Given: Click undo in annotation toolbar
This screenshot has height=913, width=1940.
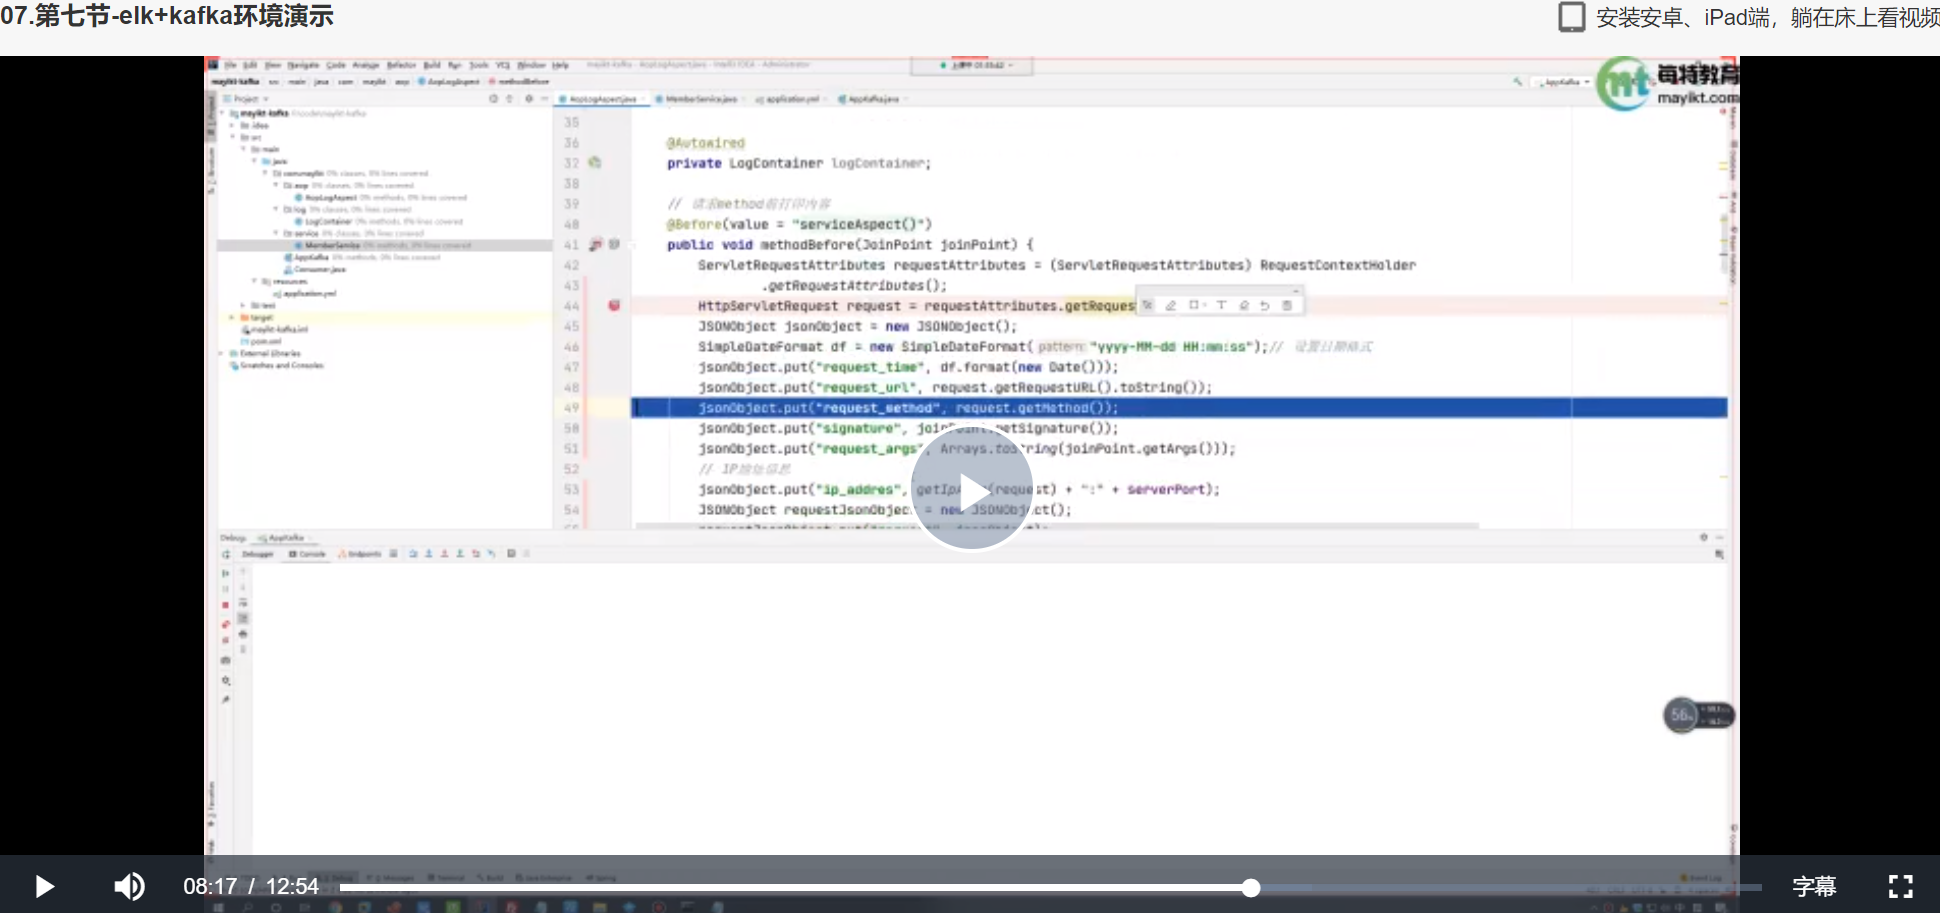Looking at the screenshot, I should [1265, 306].
